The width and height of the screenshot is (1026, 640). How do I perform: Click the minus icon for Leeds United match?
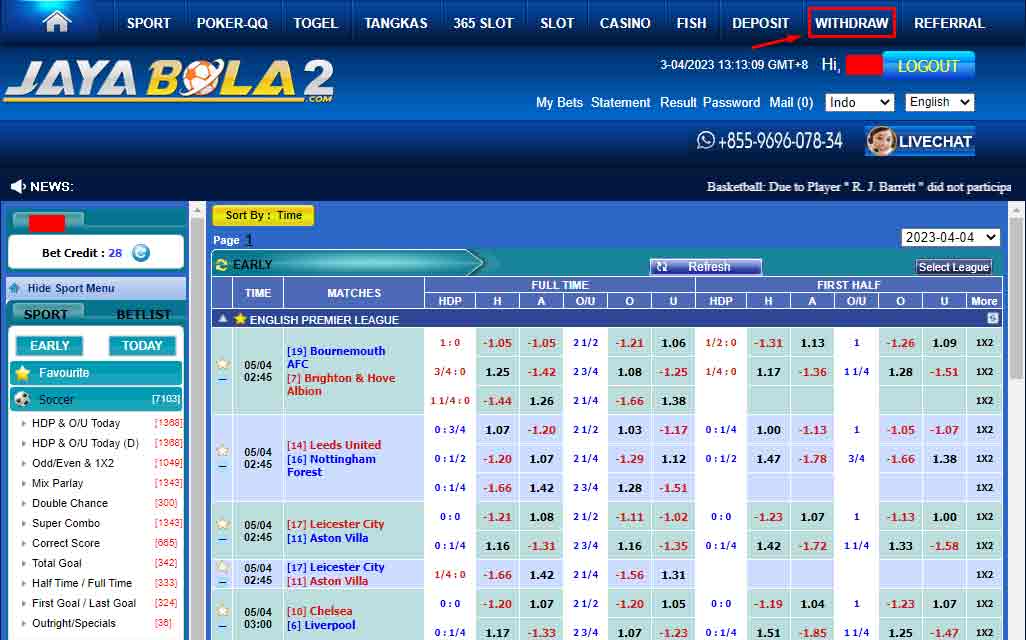point(222,467)
